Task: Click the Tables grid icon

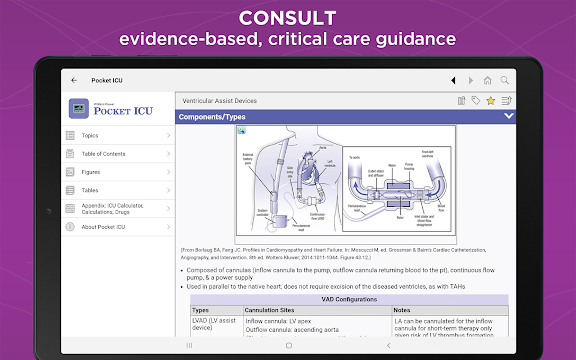Action: click(x=70, y=190)
